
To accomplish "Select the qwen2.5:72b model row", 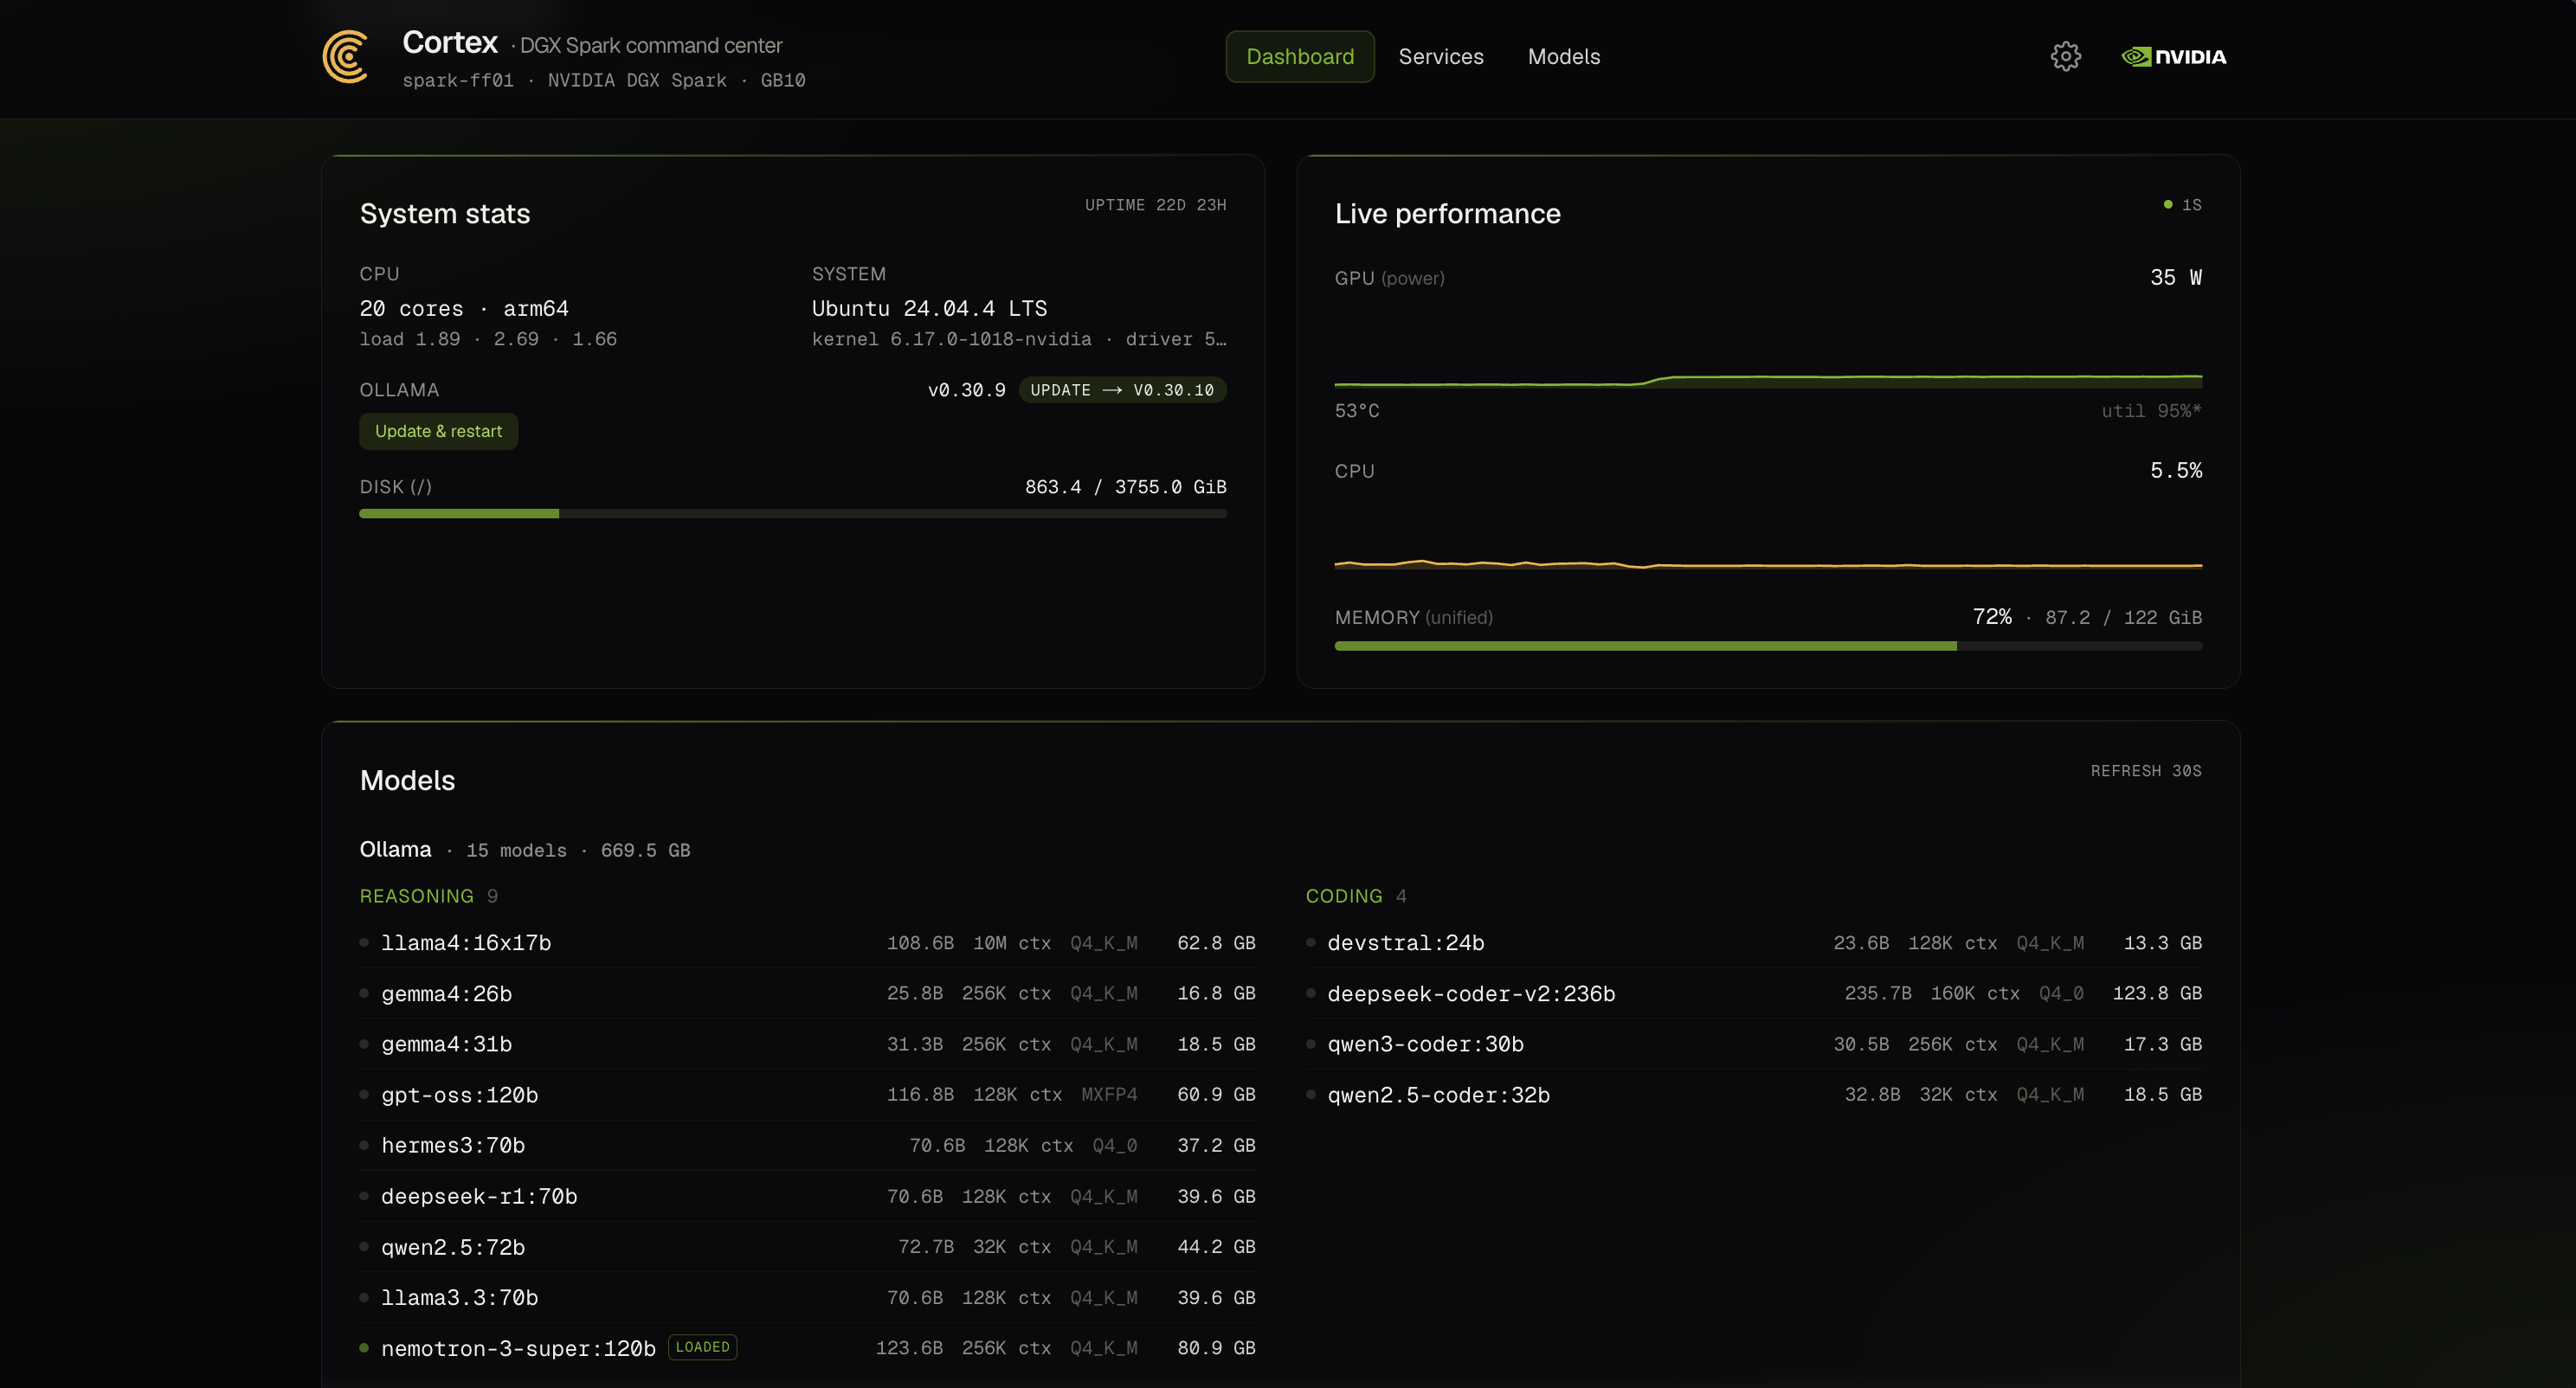I will 807,1247.
